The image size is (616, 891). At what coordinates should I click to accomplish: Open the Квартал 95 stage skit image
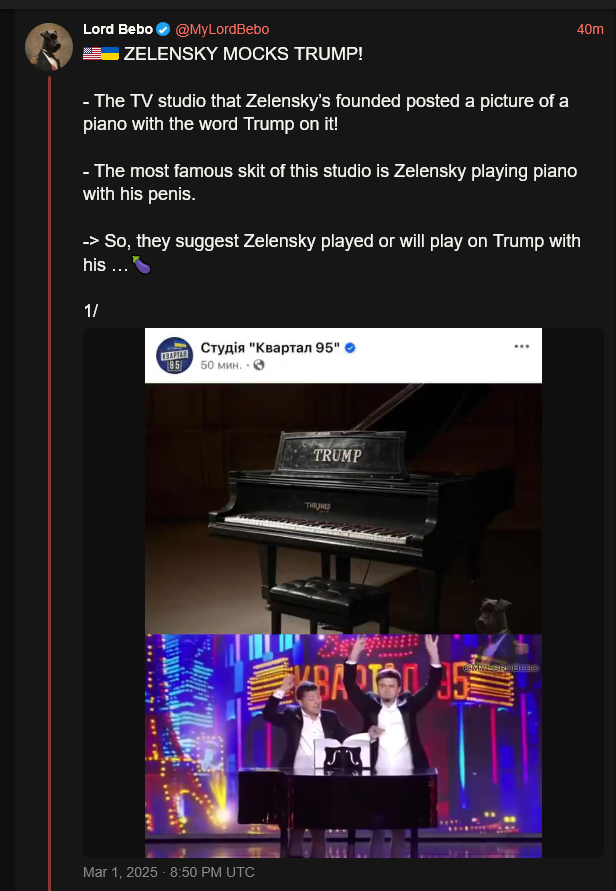click(x=343, y=746)
